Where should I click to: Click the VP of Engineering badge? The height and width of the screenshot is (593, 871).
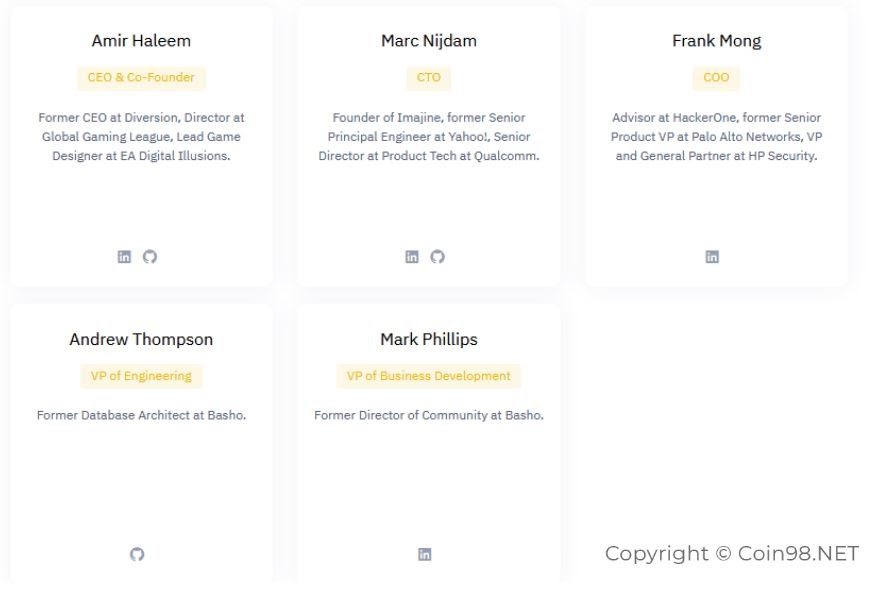pos(141,376)
